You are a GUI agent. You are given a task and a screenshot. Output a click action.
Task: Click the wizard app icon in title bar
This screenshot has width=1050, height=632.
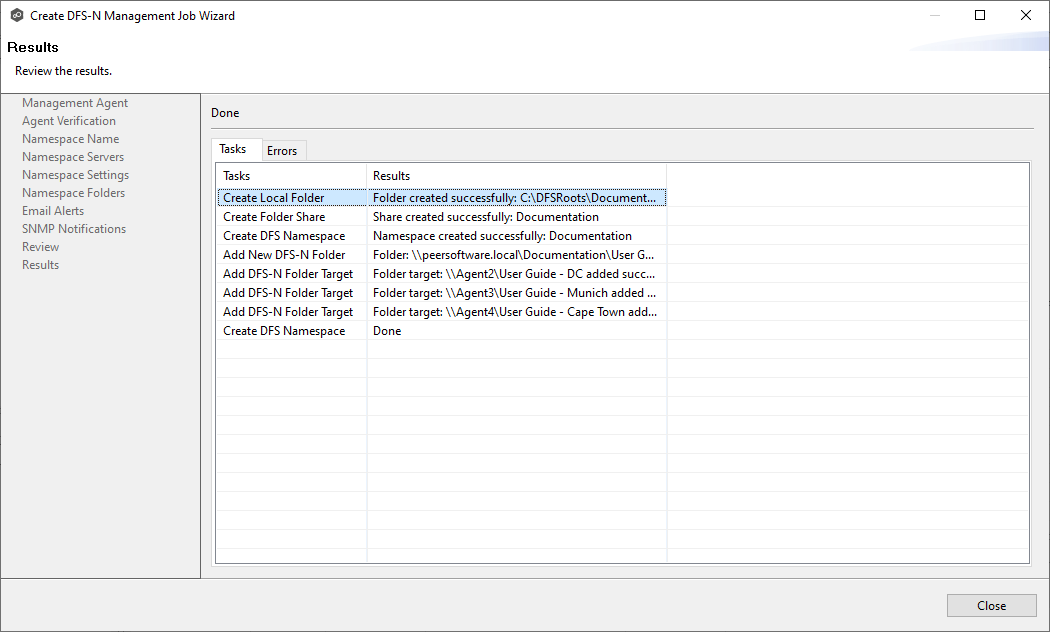pyautogui.click(x=17, y=16)
